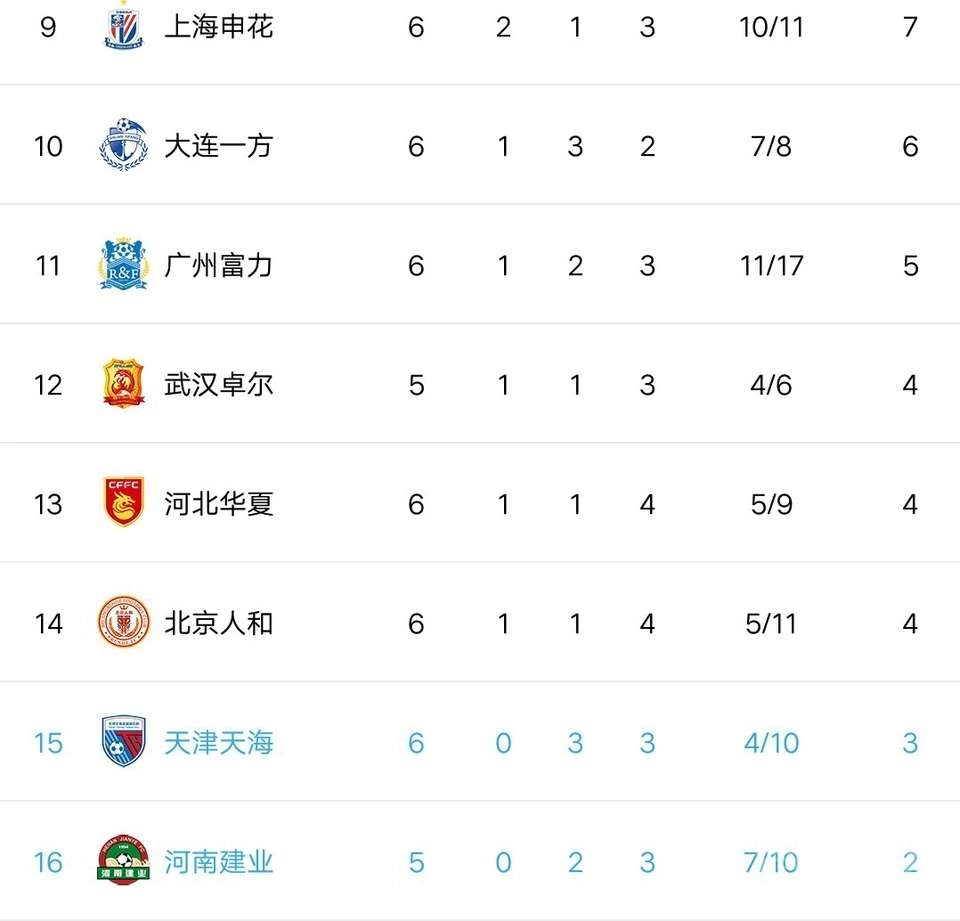
Task: Open the 武汉卓尔 club link
Action: click(218, 384)
